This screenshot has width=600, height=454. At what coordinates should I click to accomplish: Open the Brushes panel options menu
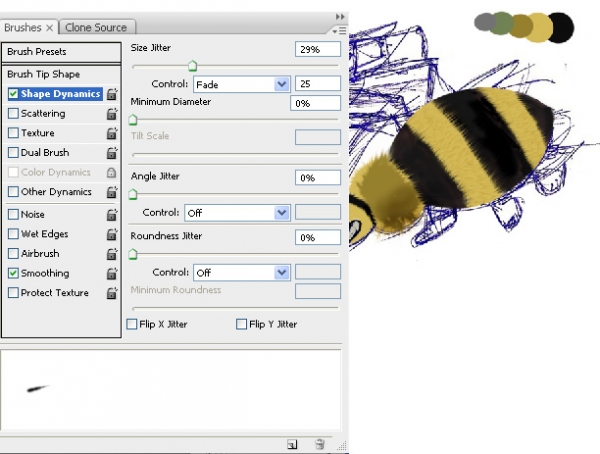click(339, 30)
